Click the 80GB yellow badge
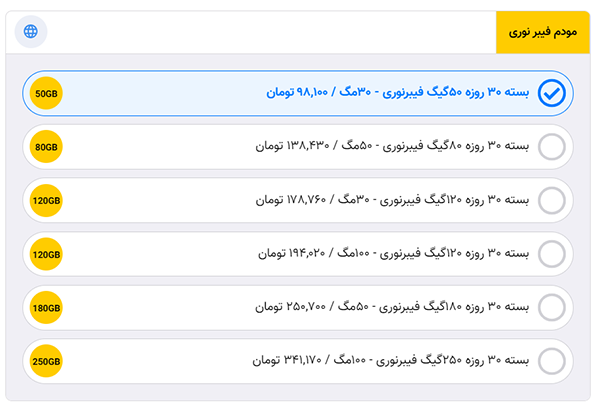 click(46, 147)
